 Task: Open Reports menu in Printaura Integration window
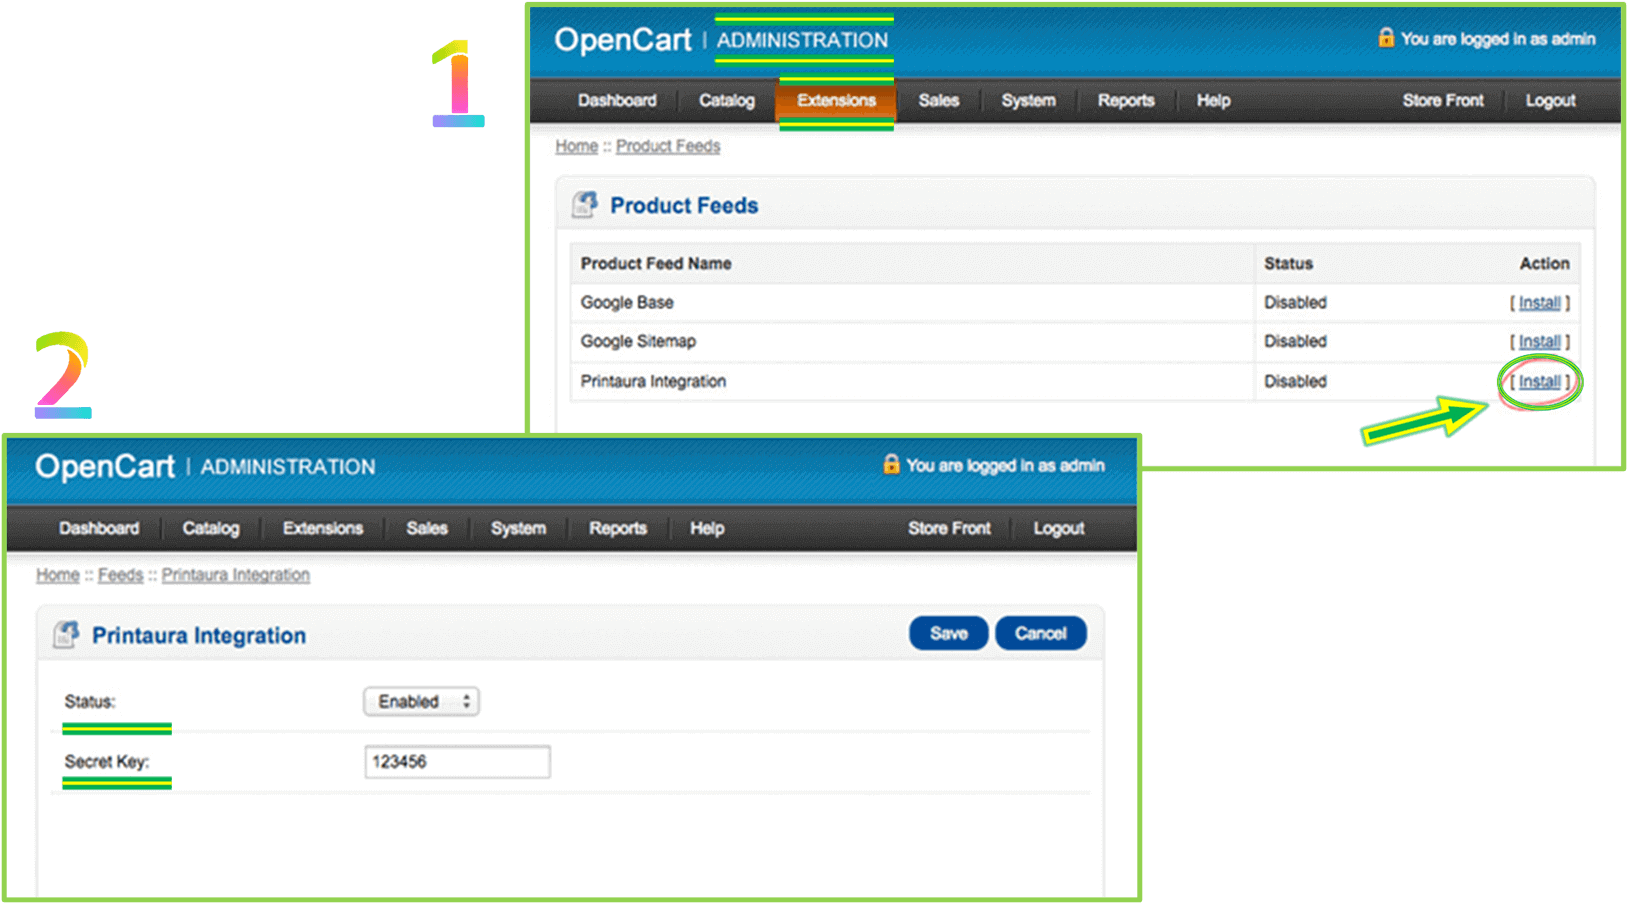618,528
